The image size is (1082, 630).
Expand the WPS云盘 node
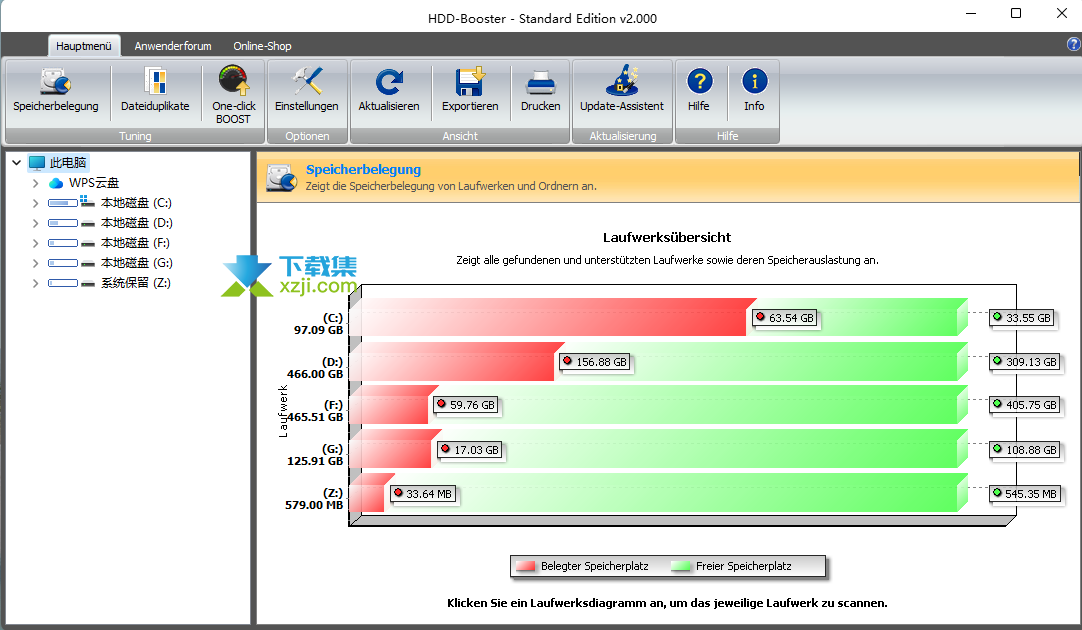[x=35, y=183]
